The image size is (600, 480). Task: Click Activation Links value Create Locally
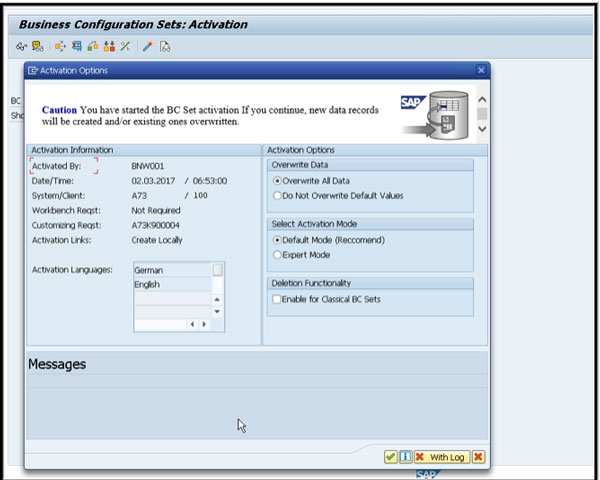pos(157,240)
